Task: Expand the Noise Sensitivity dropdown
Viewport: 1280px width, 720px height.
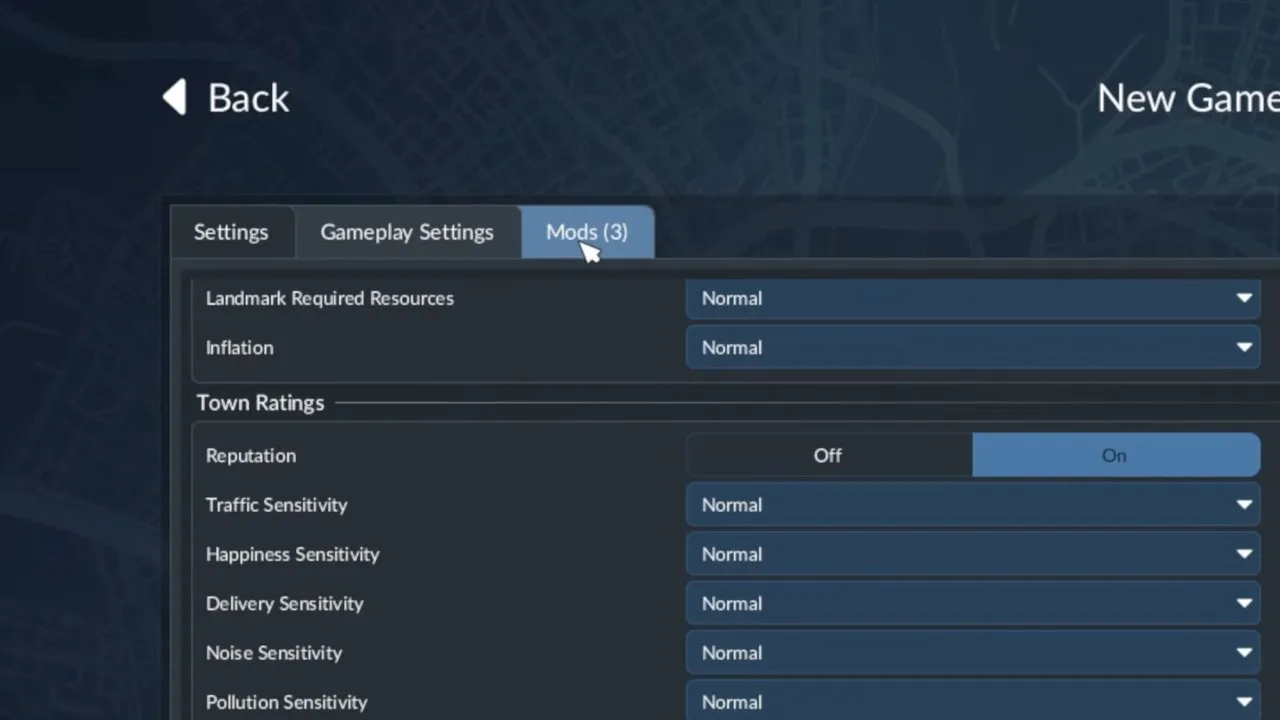Action: pos(973,652)
